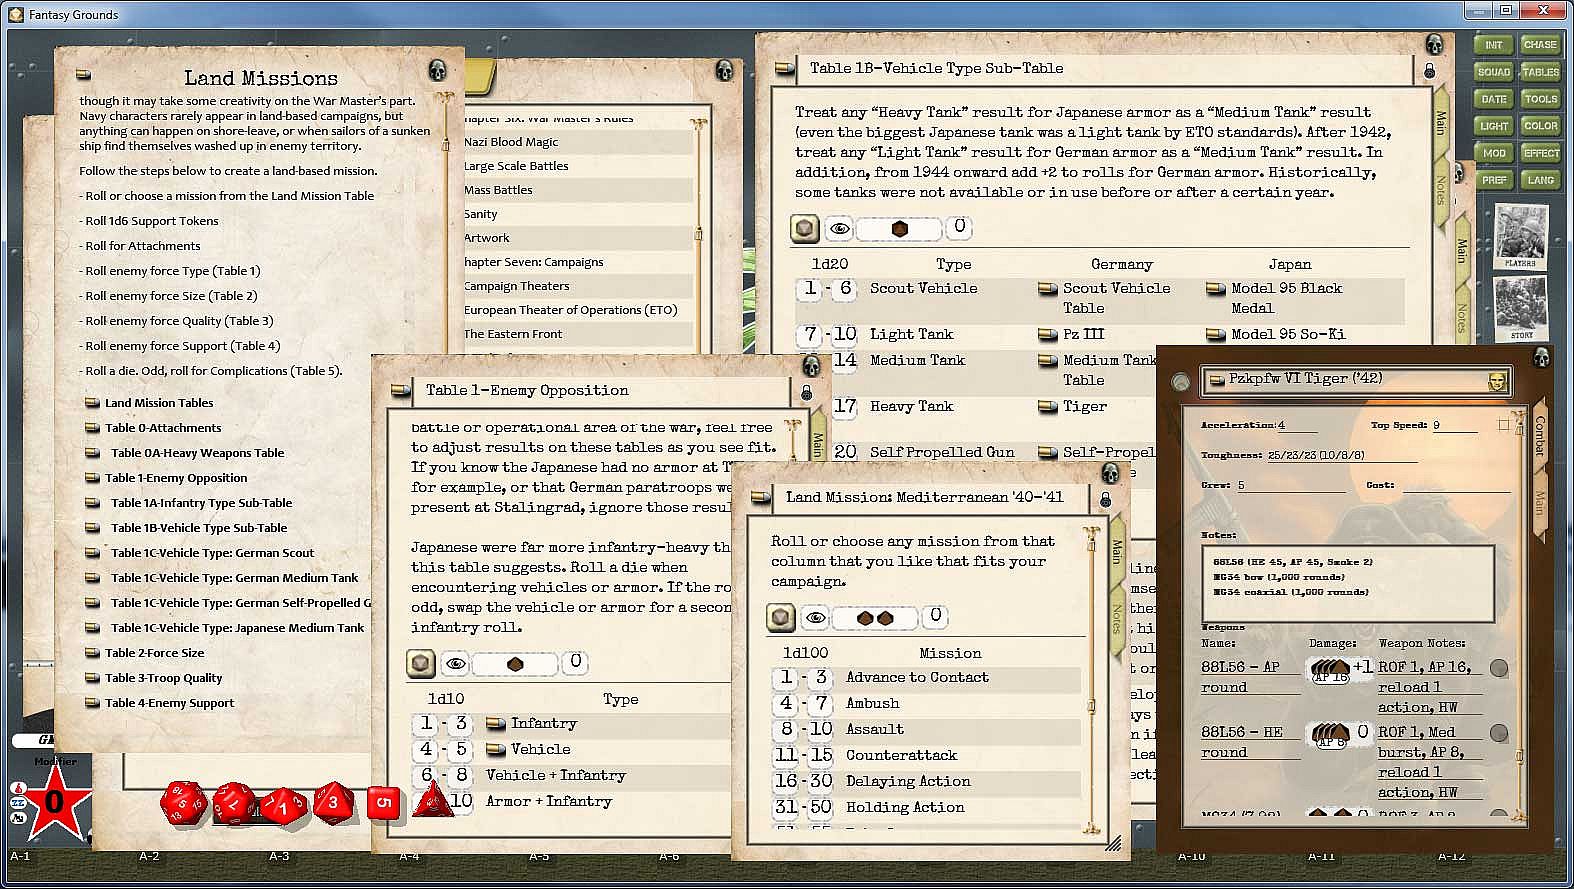Toggle round button beside 88L56 - AP weapon
Image resolution: width=1574 pixels, height=889 pixels.
pos(1498,668)
